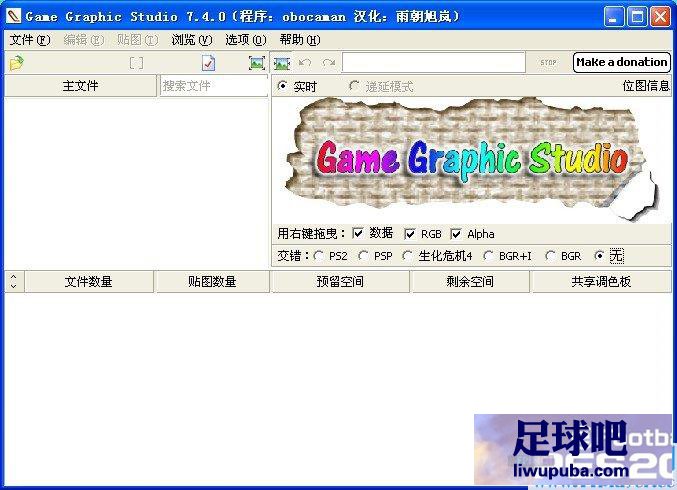Screen dimensions: 677x490
Task: Click the Make a donation button
Action: coord(622,62)
